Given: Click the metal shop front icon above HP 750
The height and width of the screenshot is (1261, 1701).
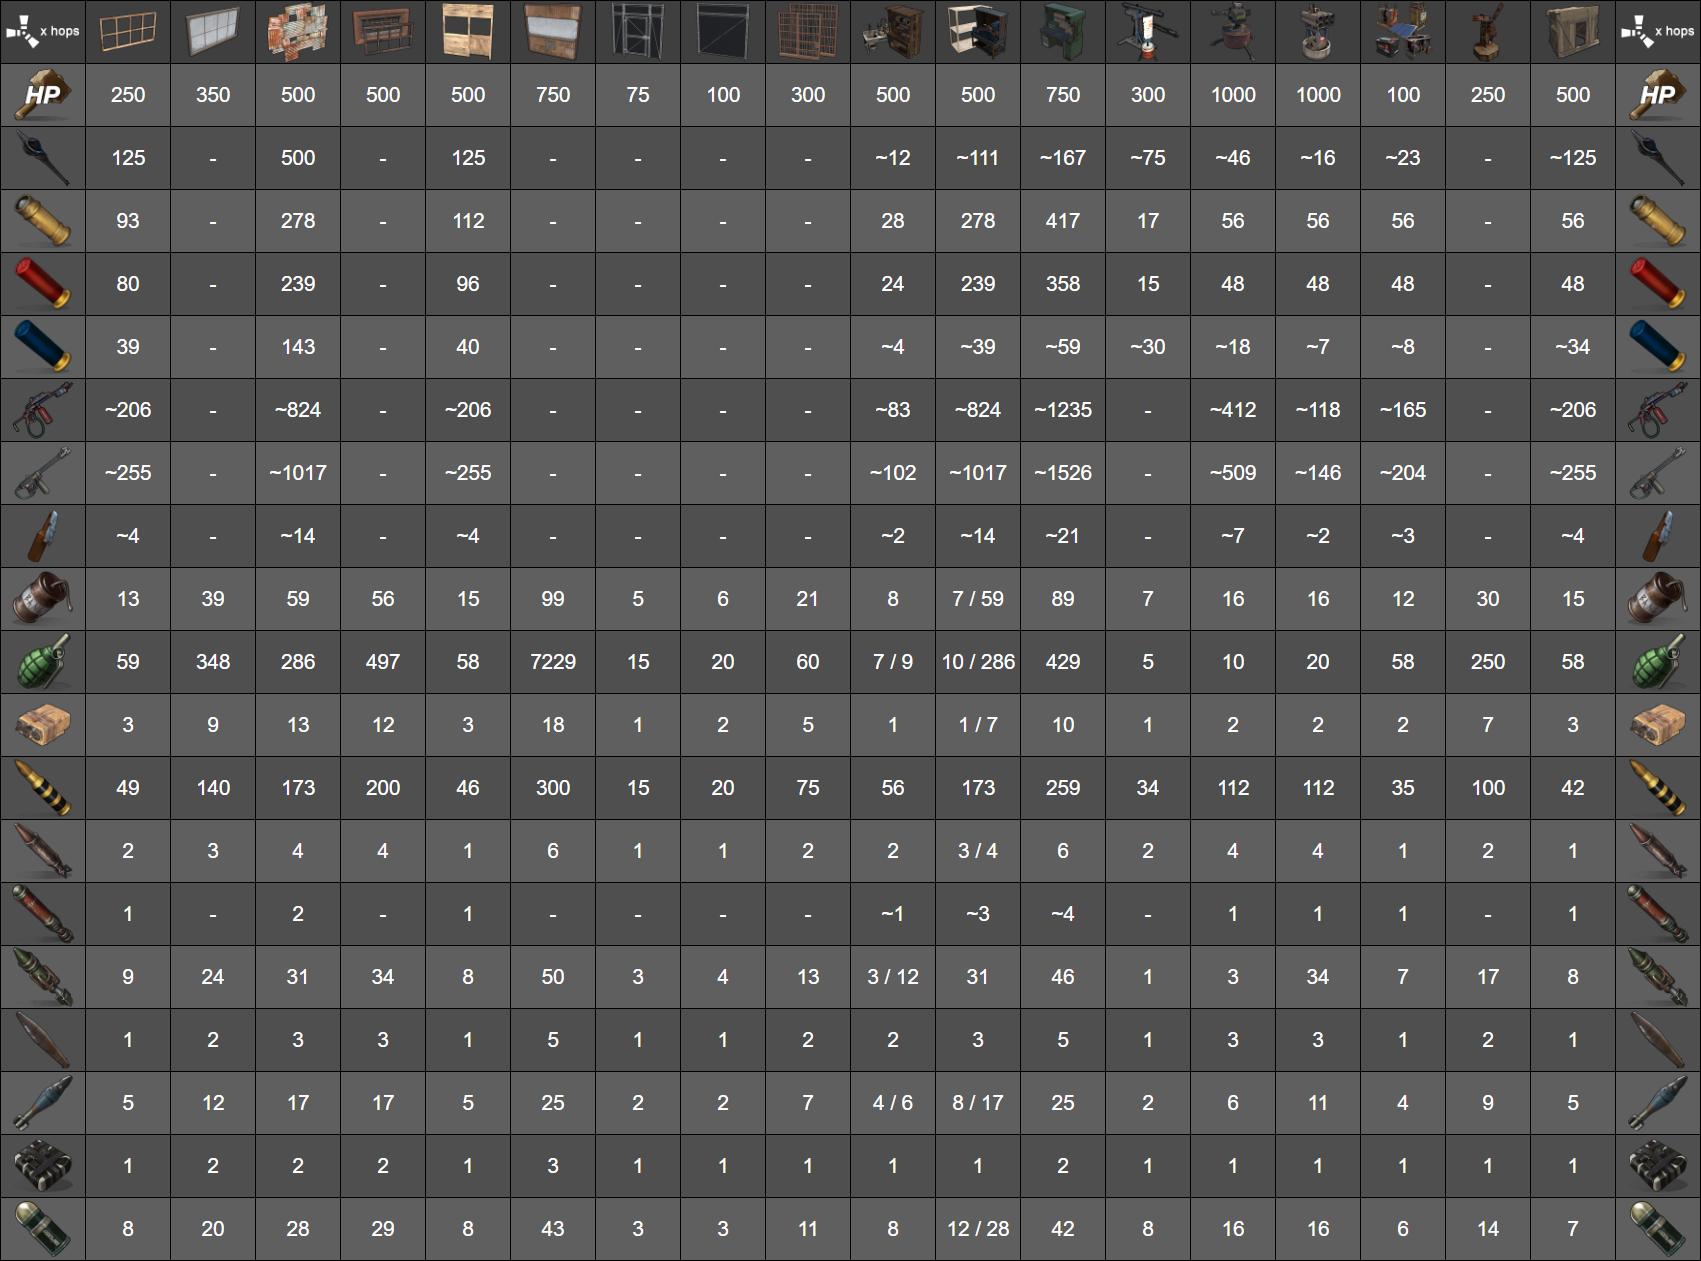Looking at the screenshot, I should tap(553, 31).
